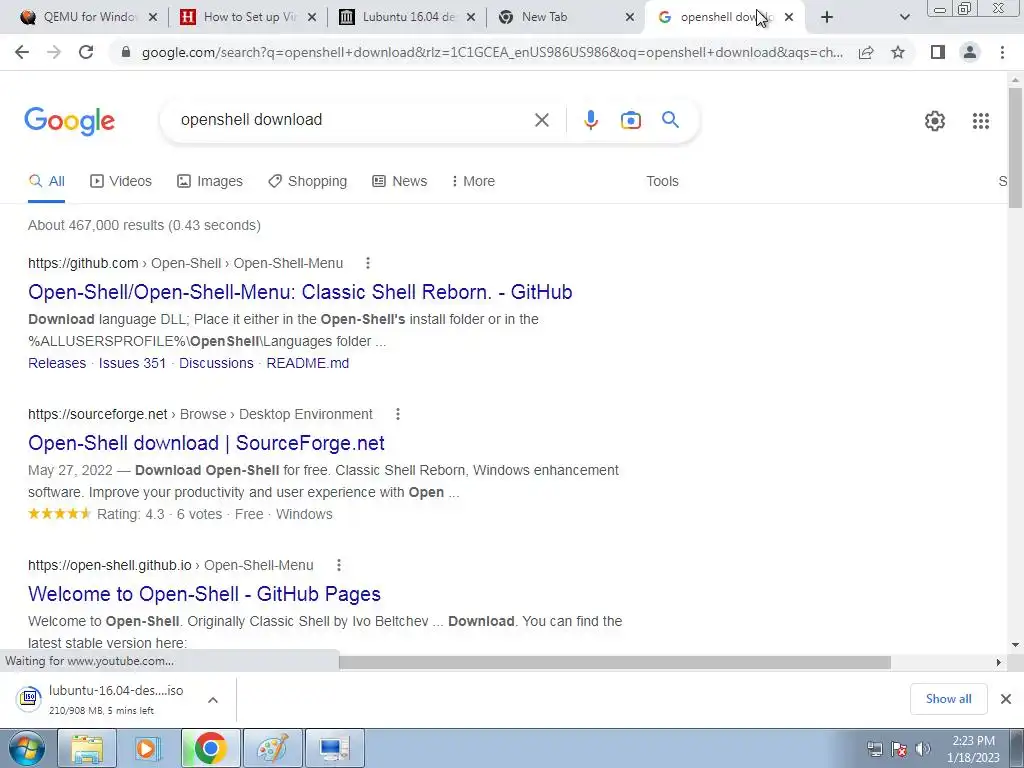This screenshot has width=1024, height=768.
Task: Open options for the GitHub result
Action: pos(368,263)
